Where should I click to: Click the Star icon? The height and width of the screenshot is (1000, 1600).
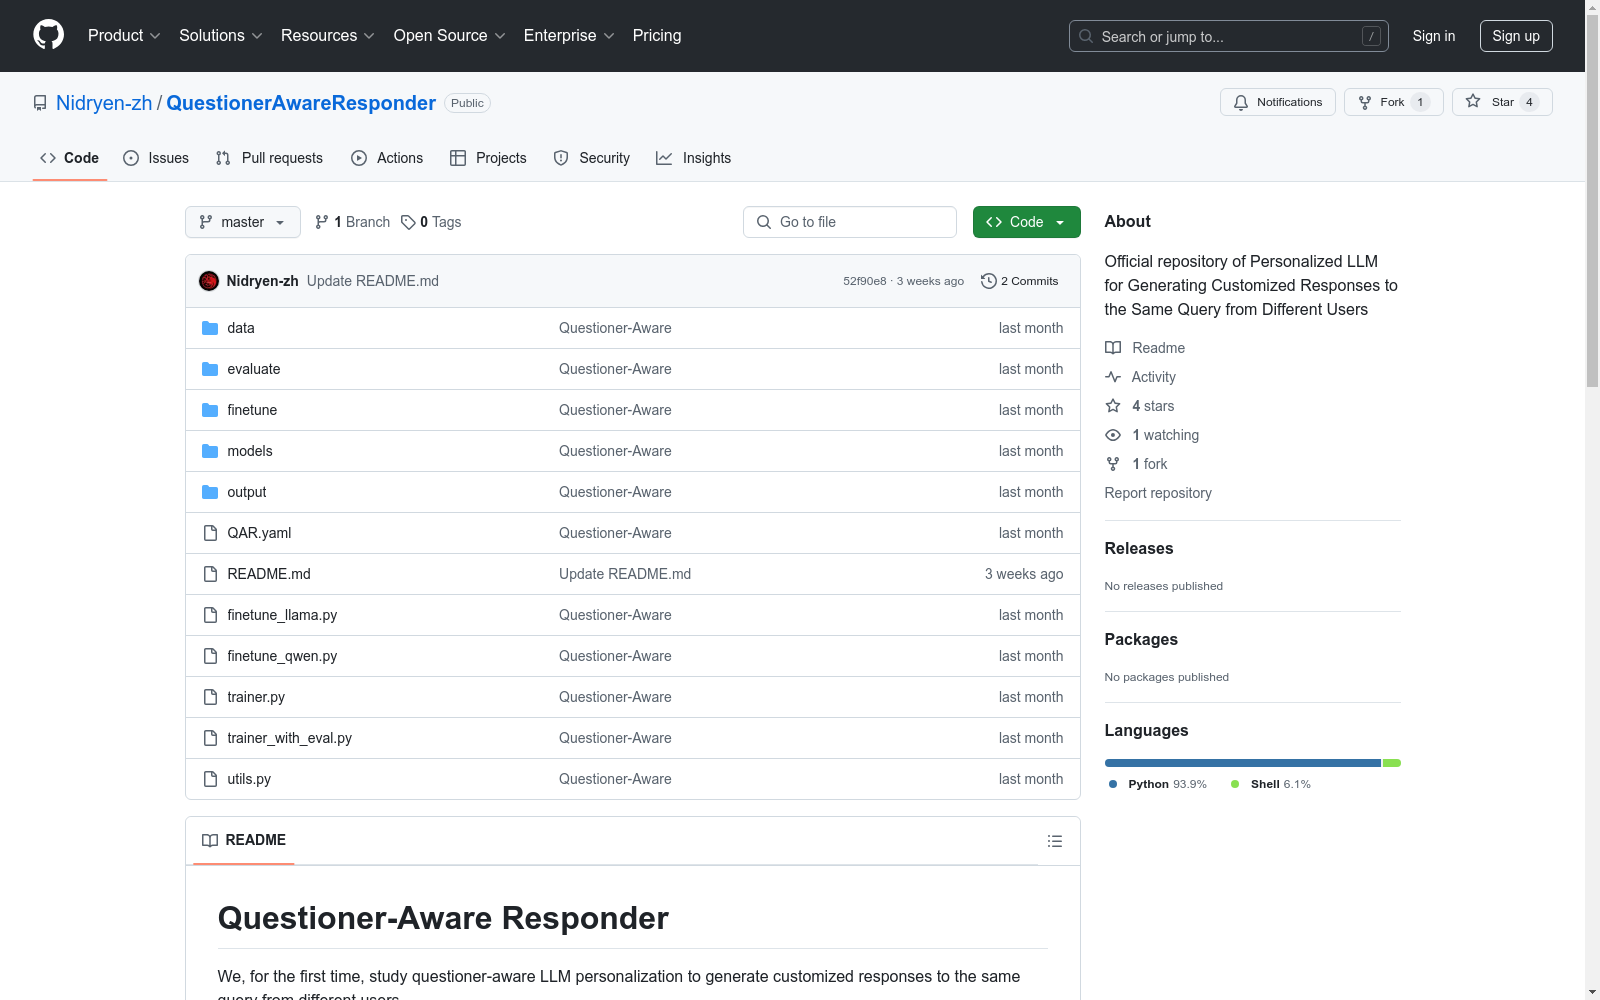1473,101
